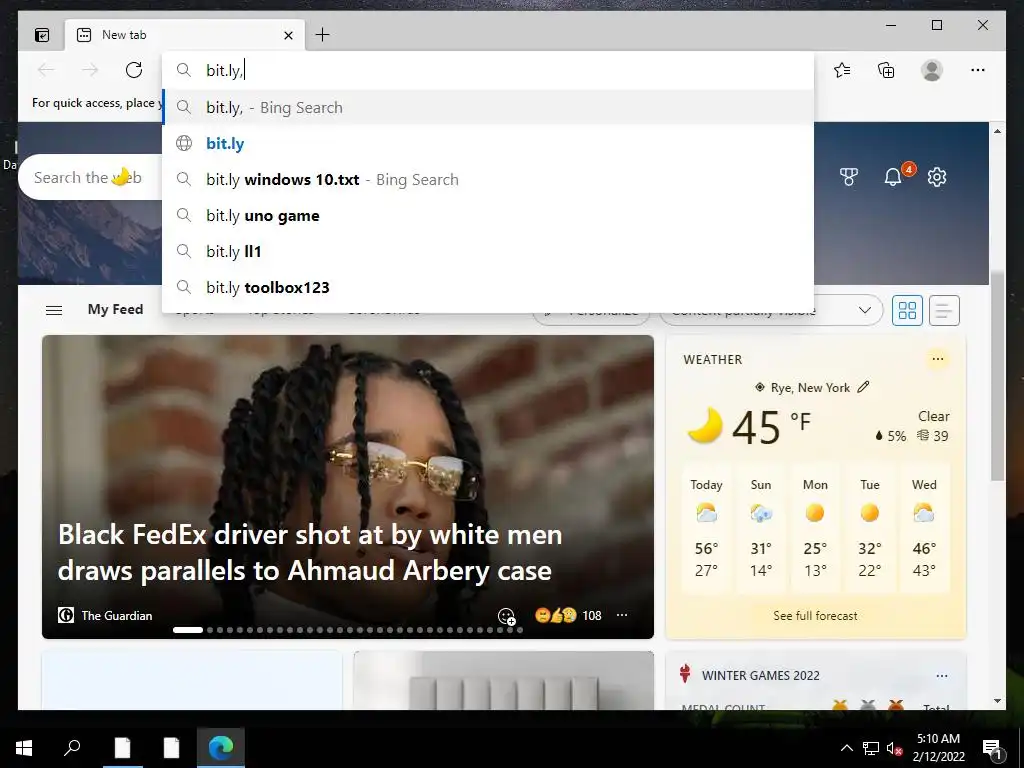1024x768 pixels.
Task: Select the bit.ly windows 10.txt suggestion
Action: (x=488, y=180)
